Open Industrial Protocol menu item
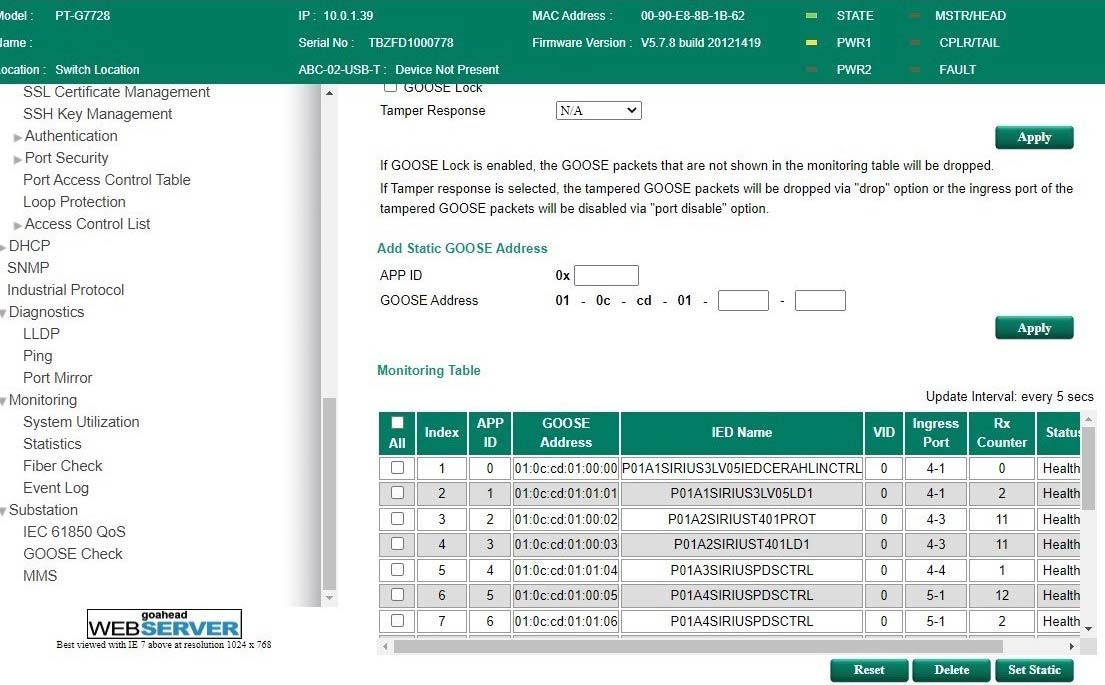The height and width of the screenshot is (685, 1105). pyautogui.click(x=66, y=290)
